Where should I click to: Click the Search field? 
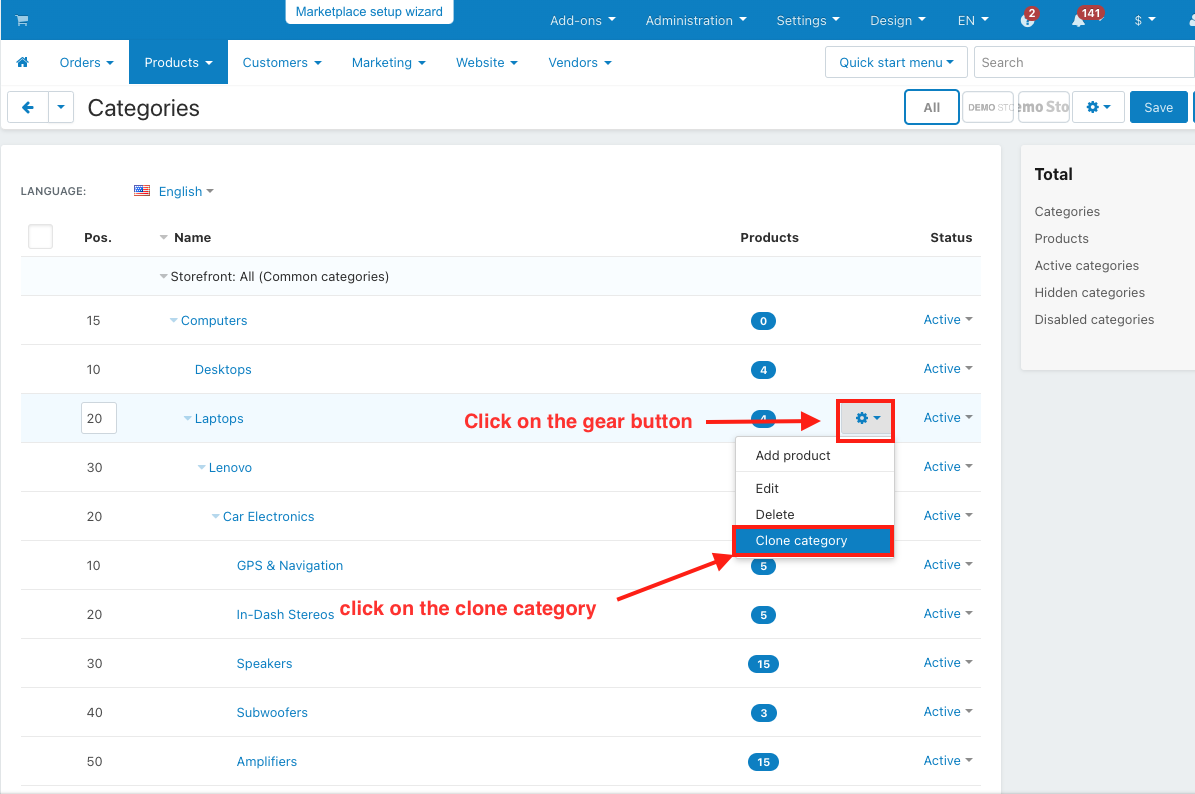1084,62
